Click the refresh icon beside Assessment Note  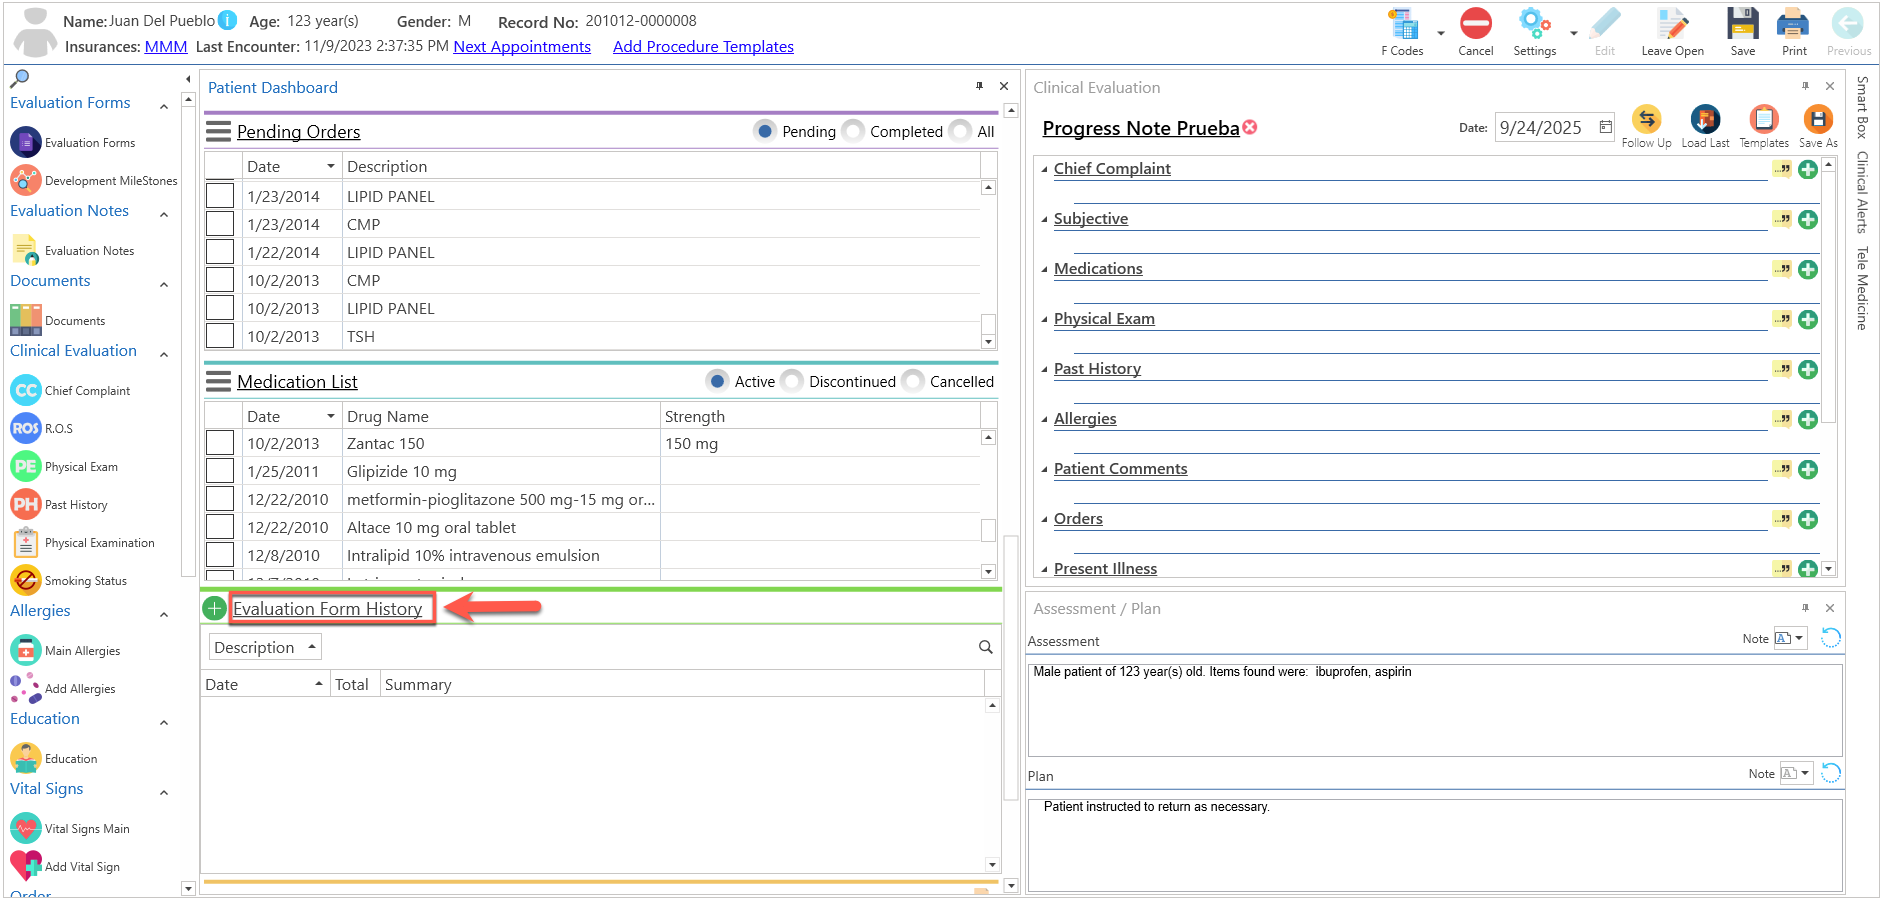pyautogui.click(x=1830, y=638)
